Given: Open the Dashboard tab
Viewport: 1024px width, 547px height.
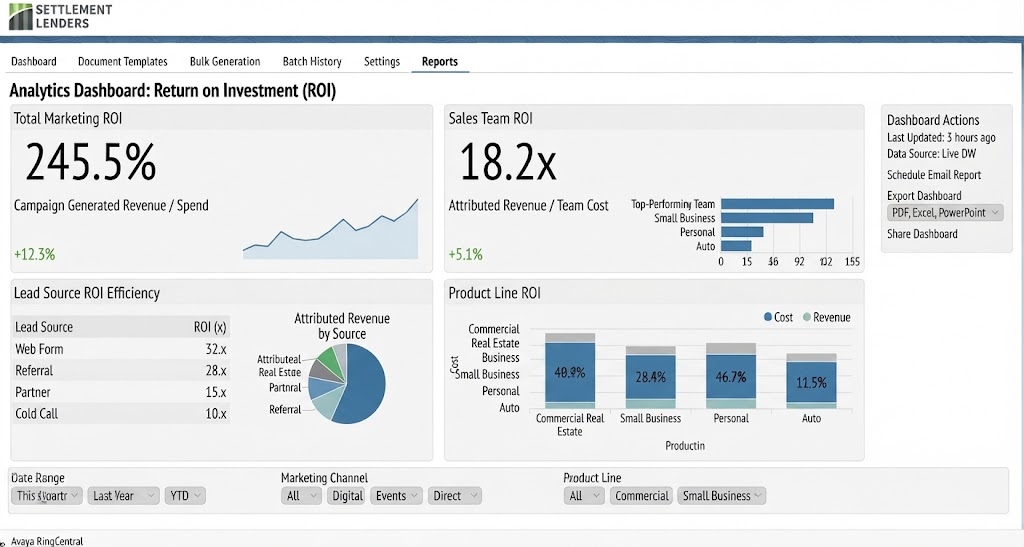Looking at the screenshot, I should pyautogui.click(x=34, y=61).
